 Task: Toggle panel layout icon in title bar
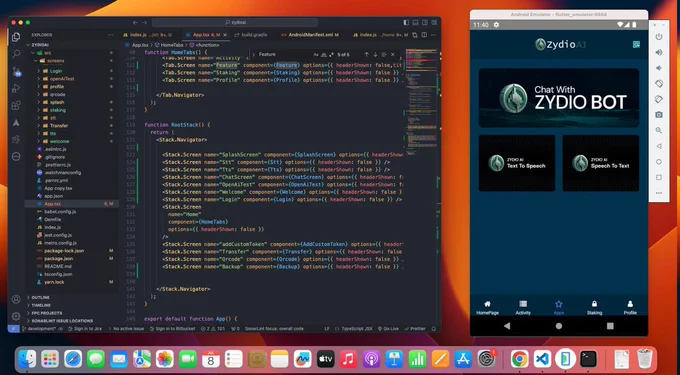415,23
